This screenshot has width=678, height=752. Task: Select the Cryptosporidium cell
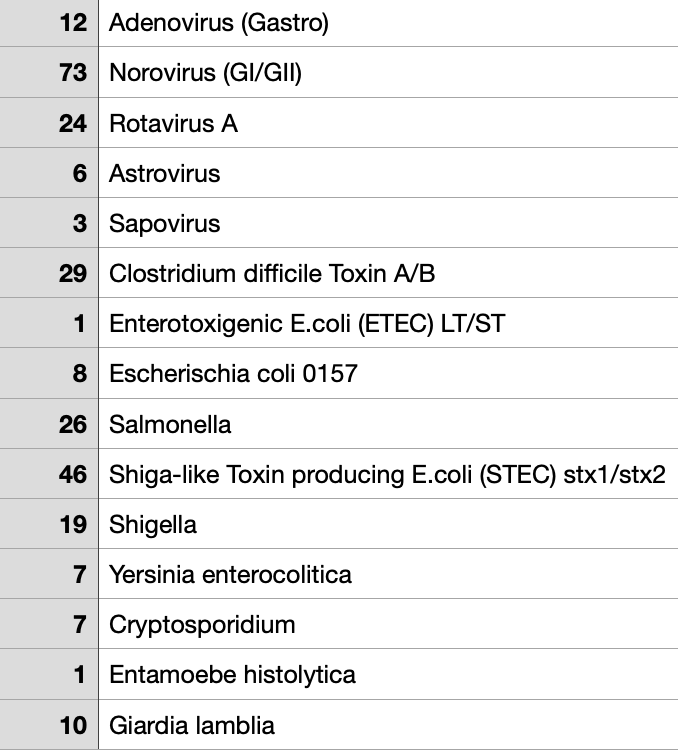[x=202, y=625]
